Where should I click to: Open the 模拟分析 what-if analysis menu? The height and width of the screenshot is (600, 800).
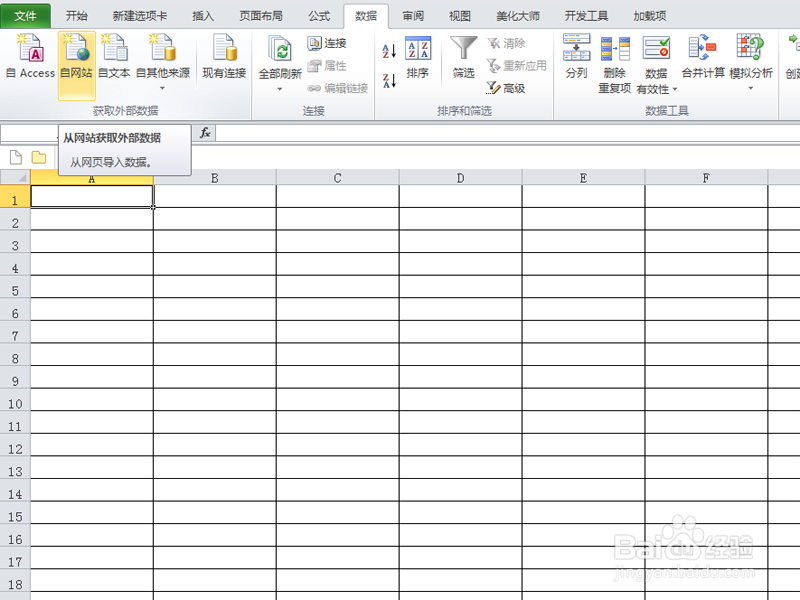751,62
